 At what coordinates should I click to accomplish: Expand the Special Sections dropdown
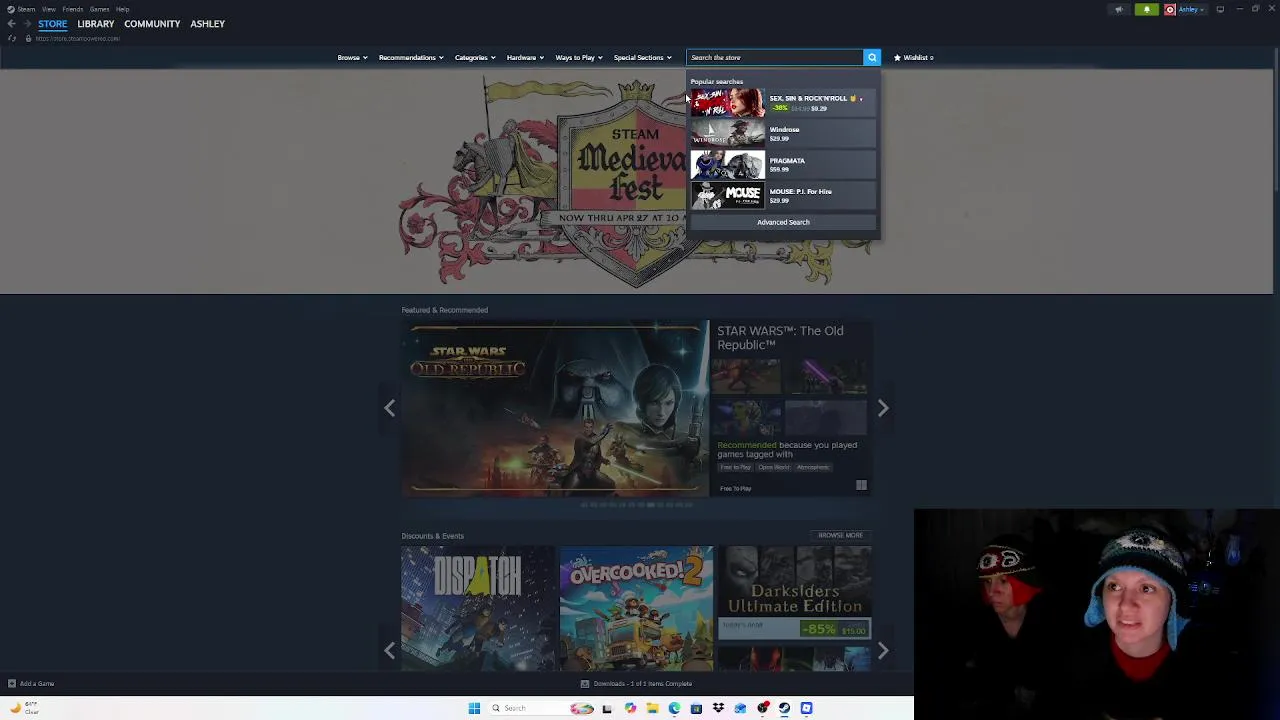643,57
